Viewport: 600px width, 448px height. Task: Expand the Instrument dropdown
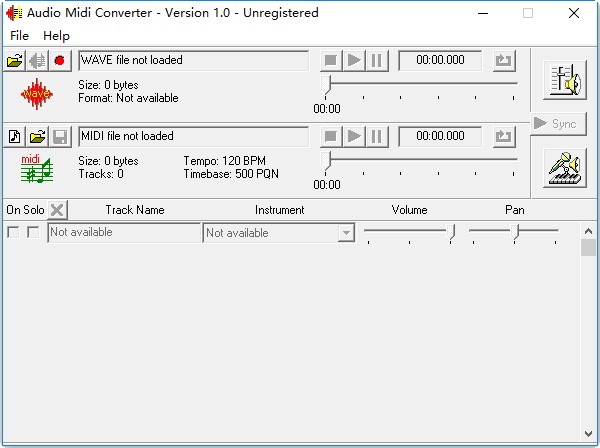pyautogui.click(x=346, y=233)
